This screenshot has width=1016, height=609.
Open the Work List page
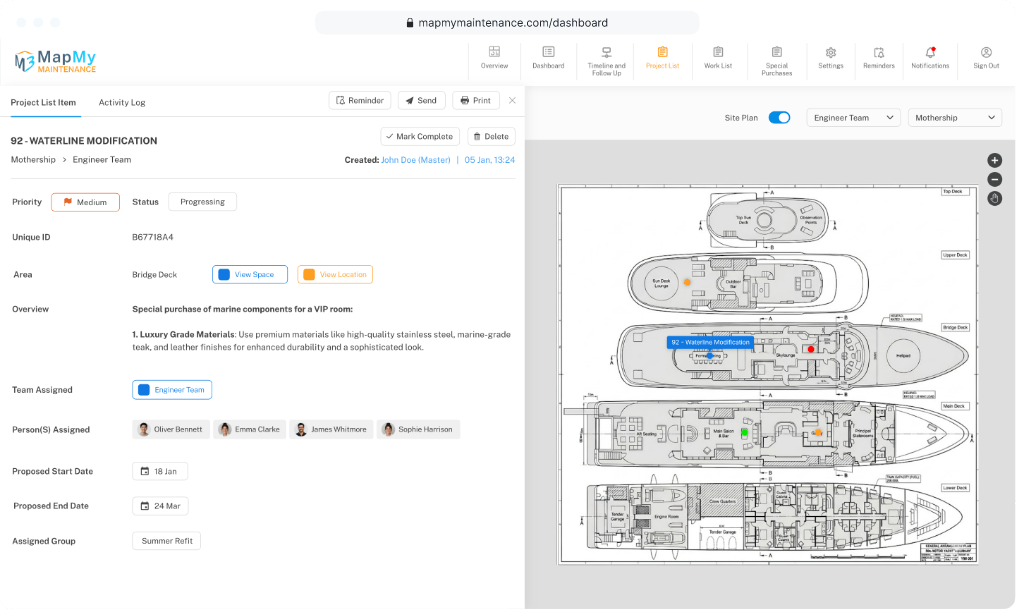[718, 58]
